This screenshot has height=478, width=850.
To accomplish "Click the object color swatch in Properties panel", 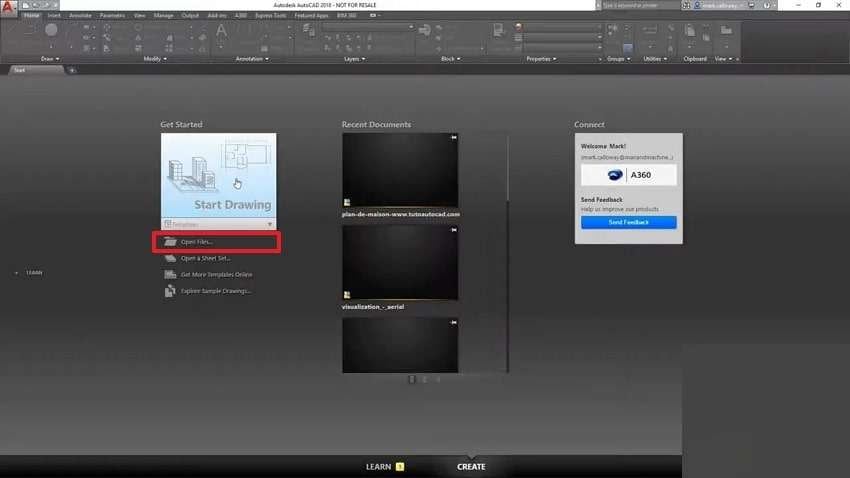I will click(x=519, y=27).
